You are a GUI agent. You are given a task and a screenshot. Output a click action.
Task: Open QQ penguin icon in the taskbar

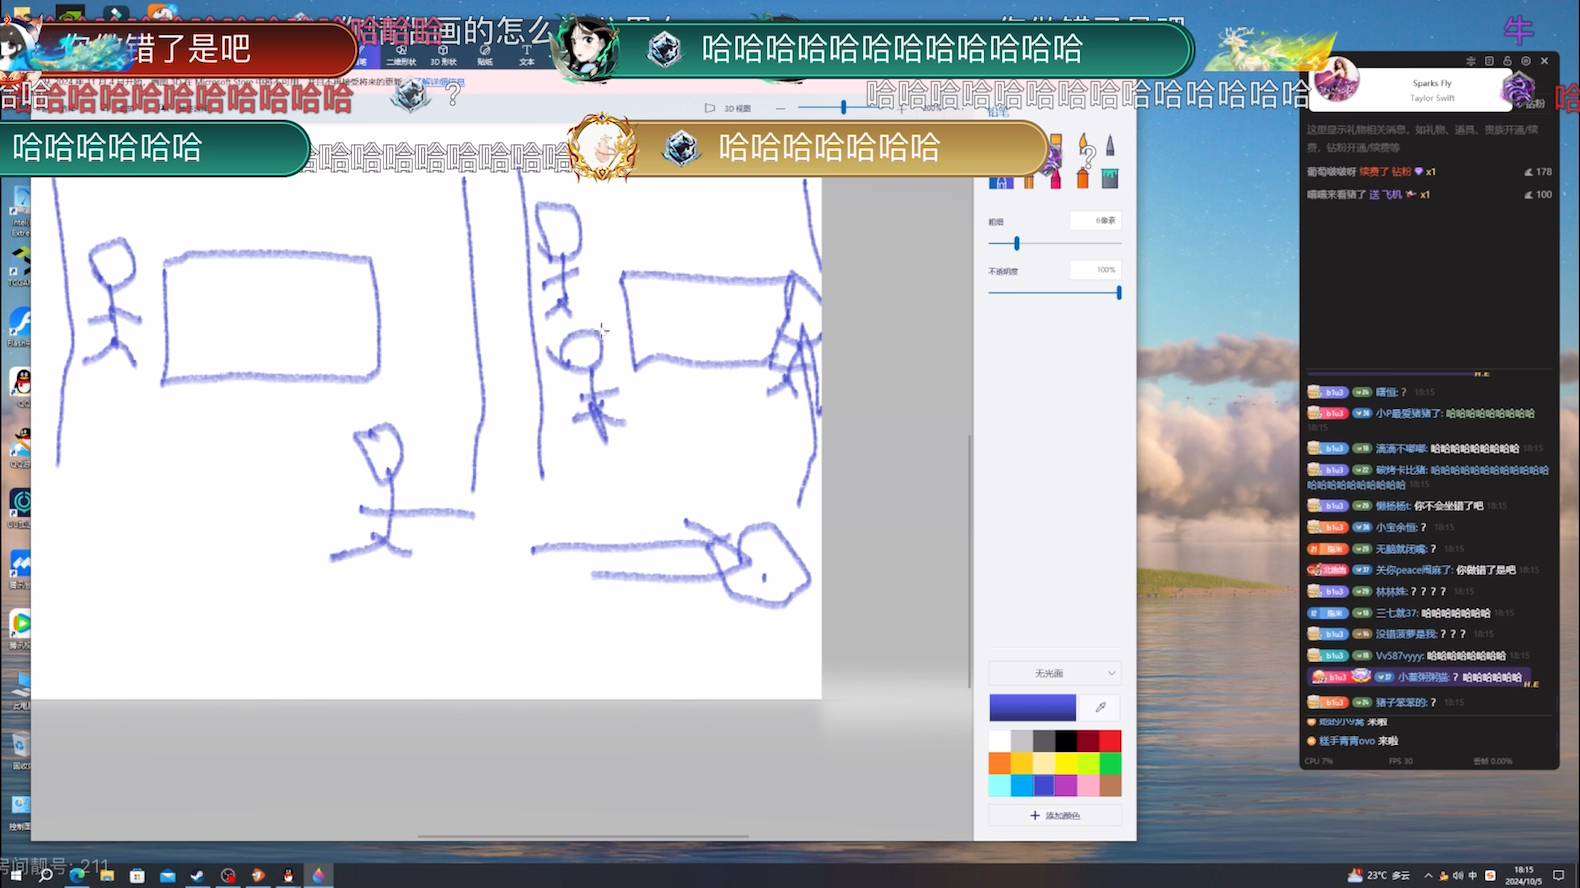click(x=288, y=875)
